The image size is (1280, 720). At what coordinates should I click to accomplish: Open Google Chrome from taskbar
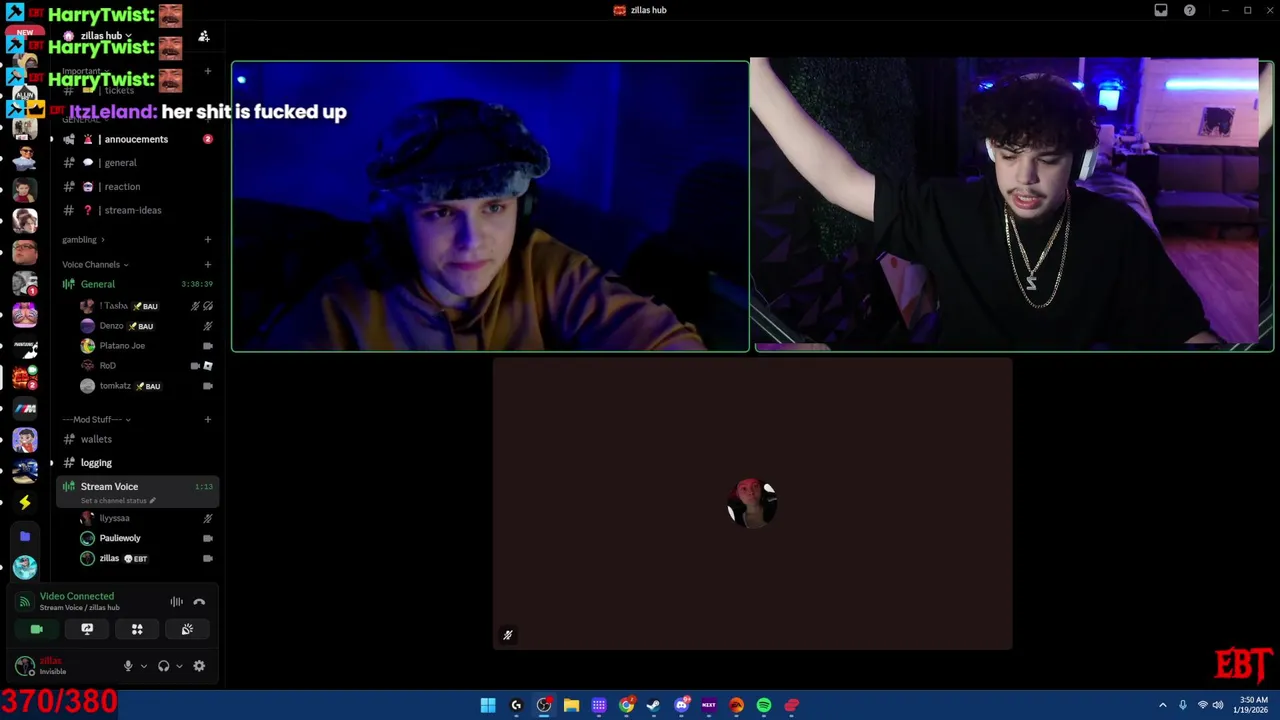coord(626,705)
